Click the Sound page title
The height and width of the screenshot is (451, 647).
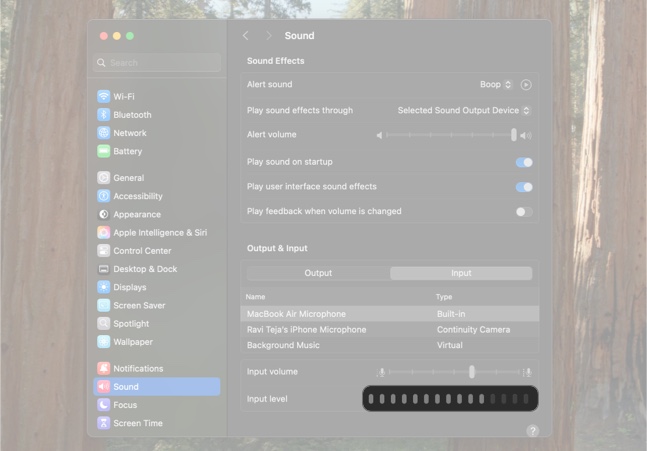(299, 36)
